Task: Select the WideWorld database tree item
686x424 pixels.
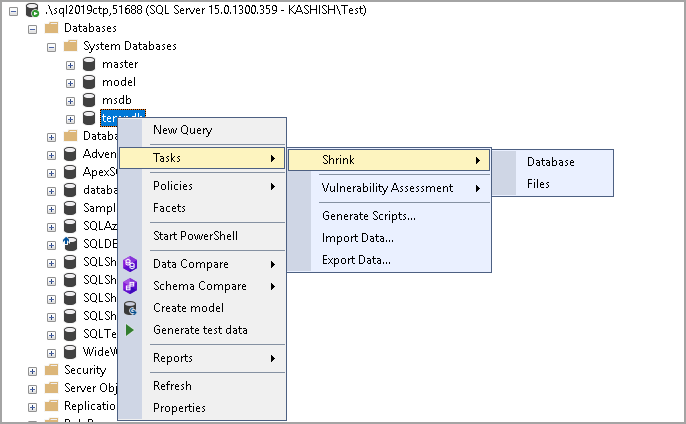Action: 99,352
